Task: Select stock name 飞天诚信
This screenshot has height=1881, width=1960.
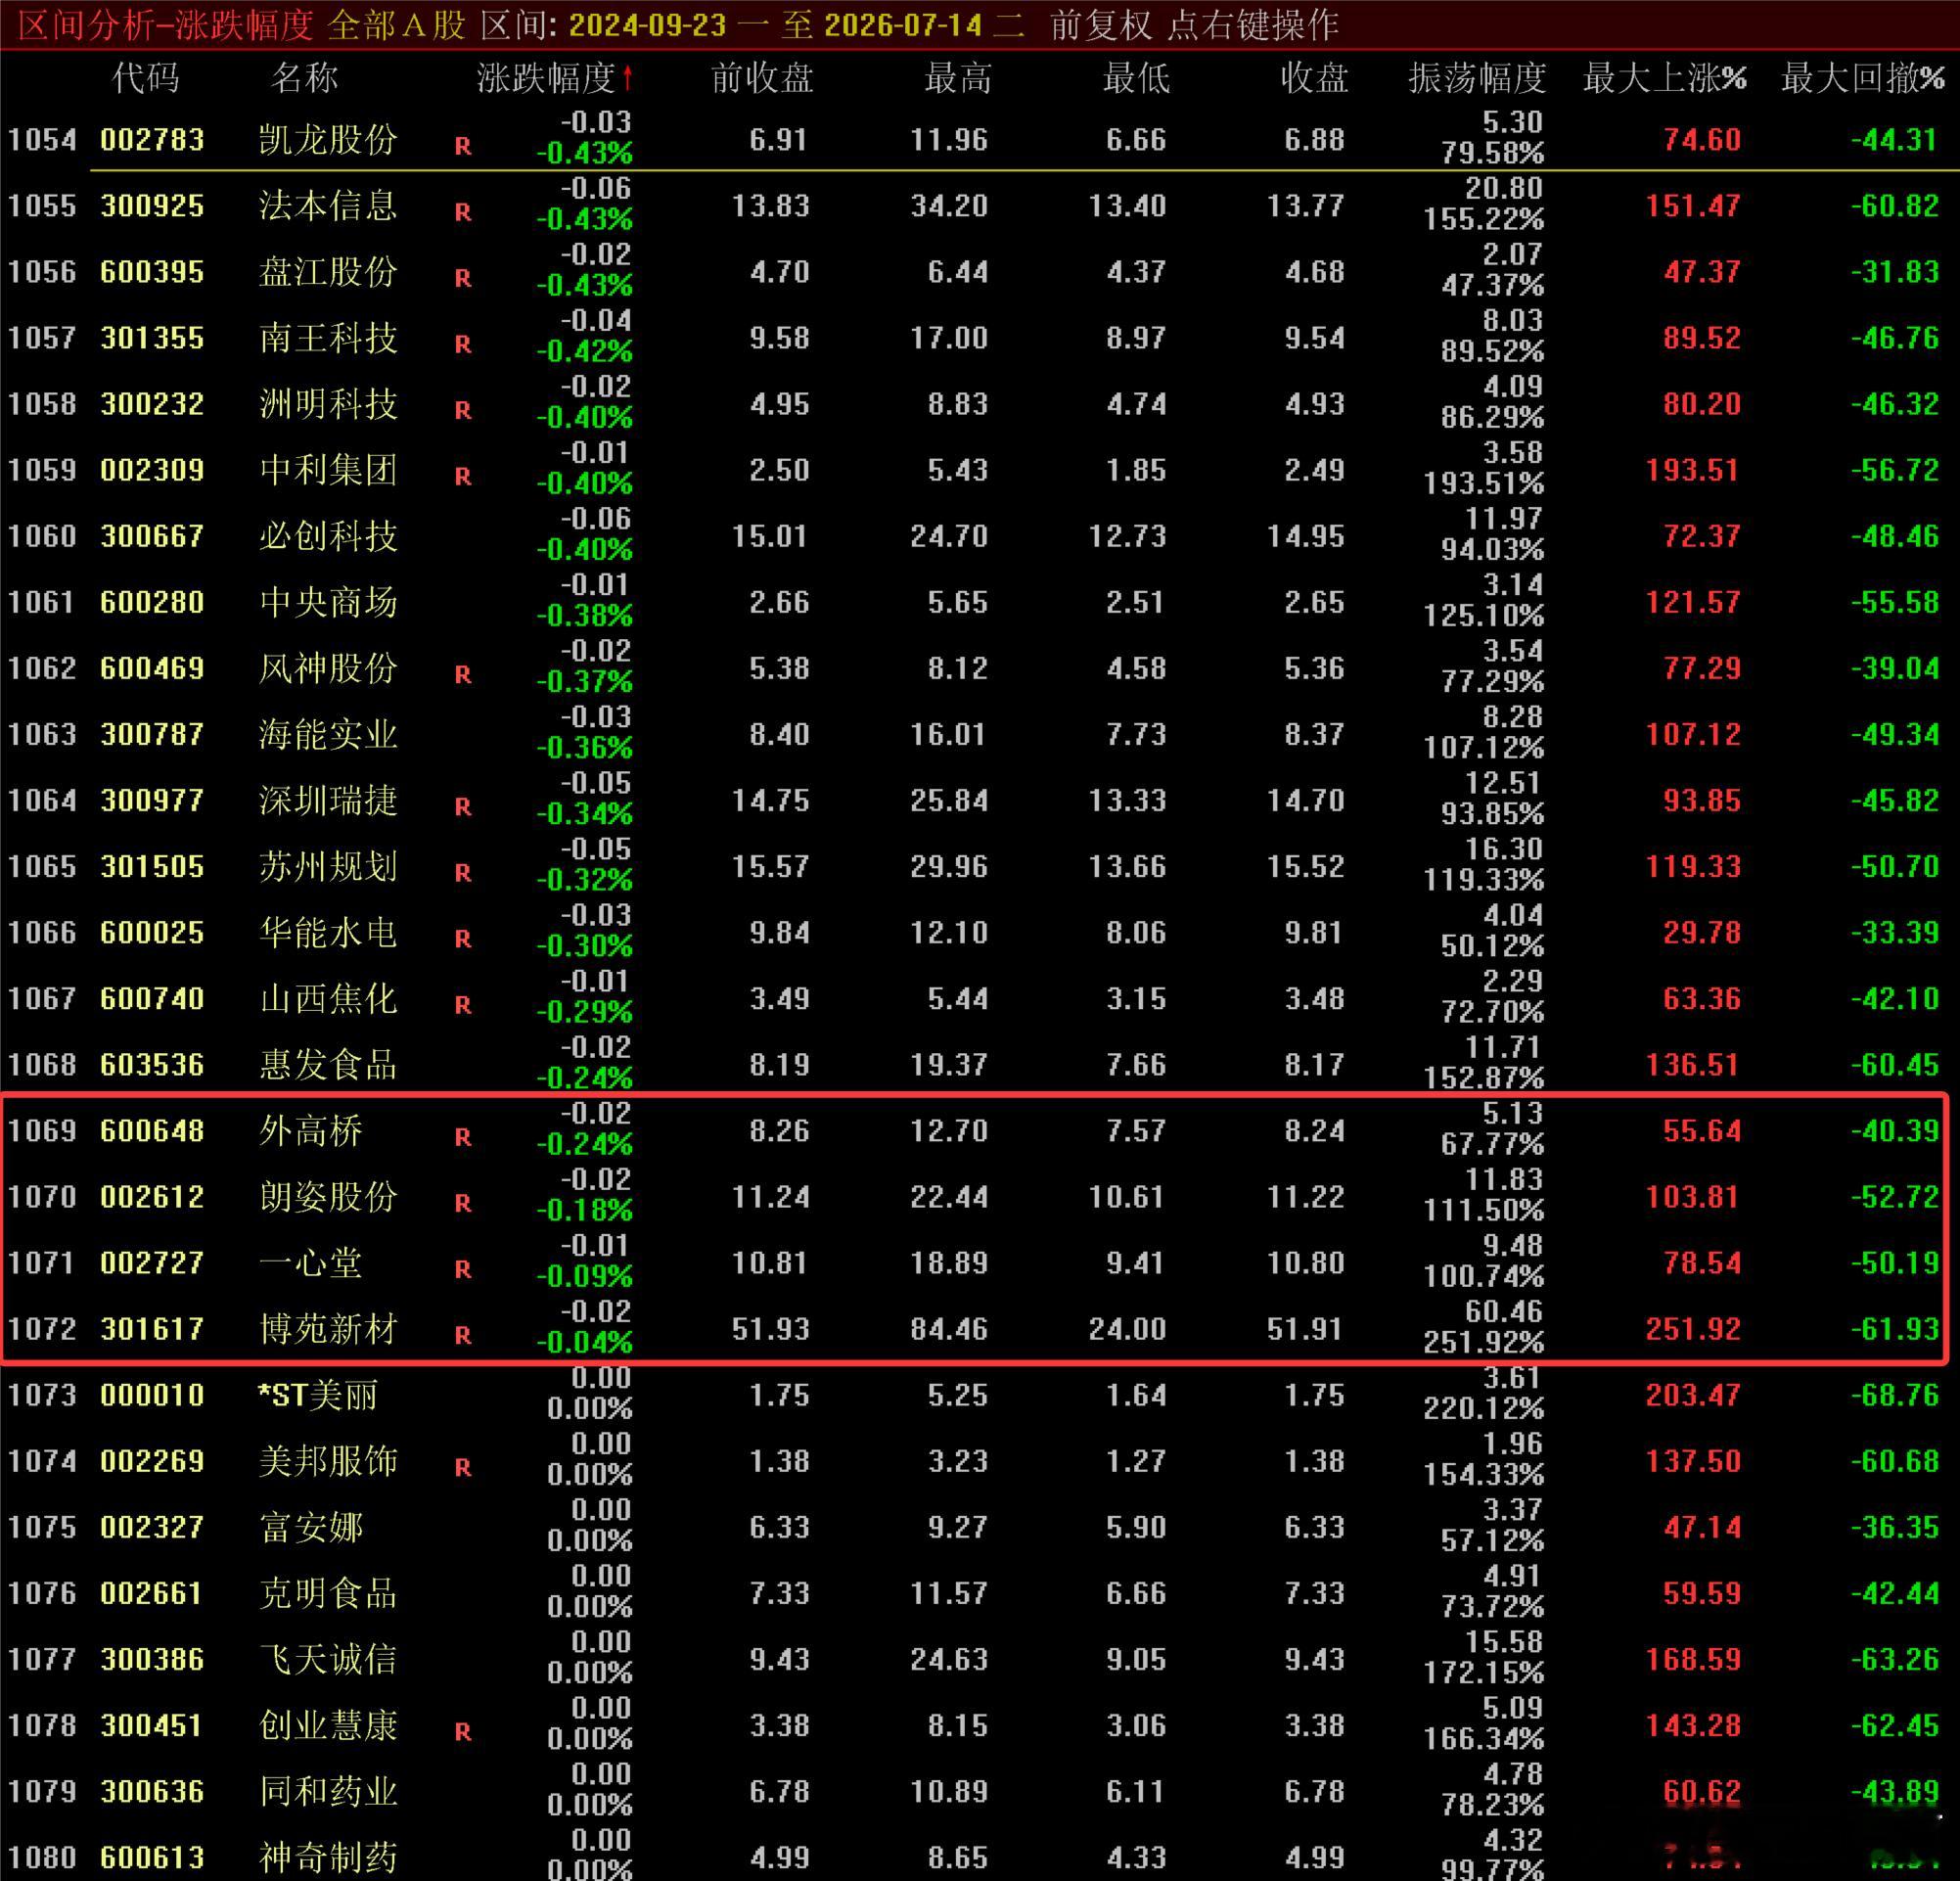Action: 328,1658
